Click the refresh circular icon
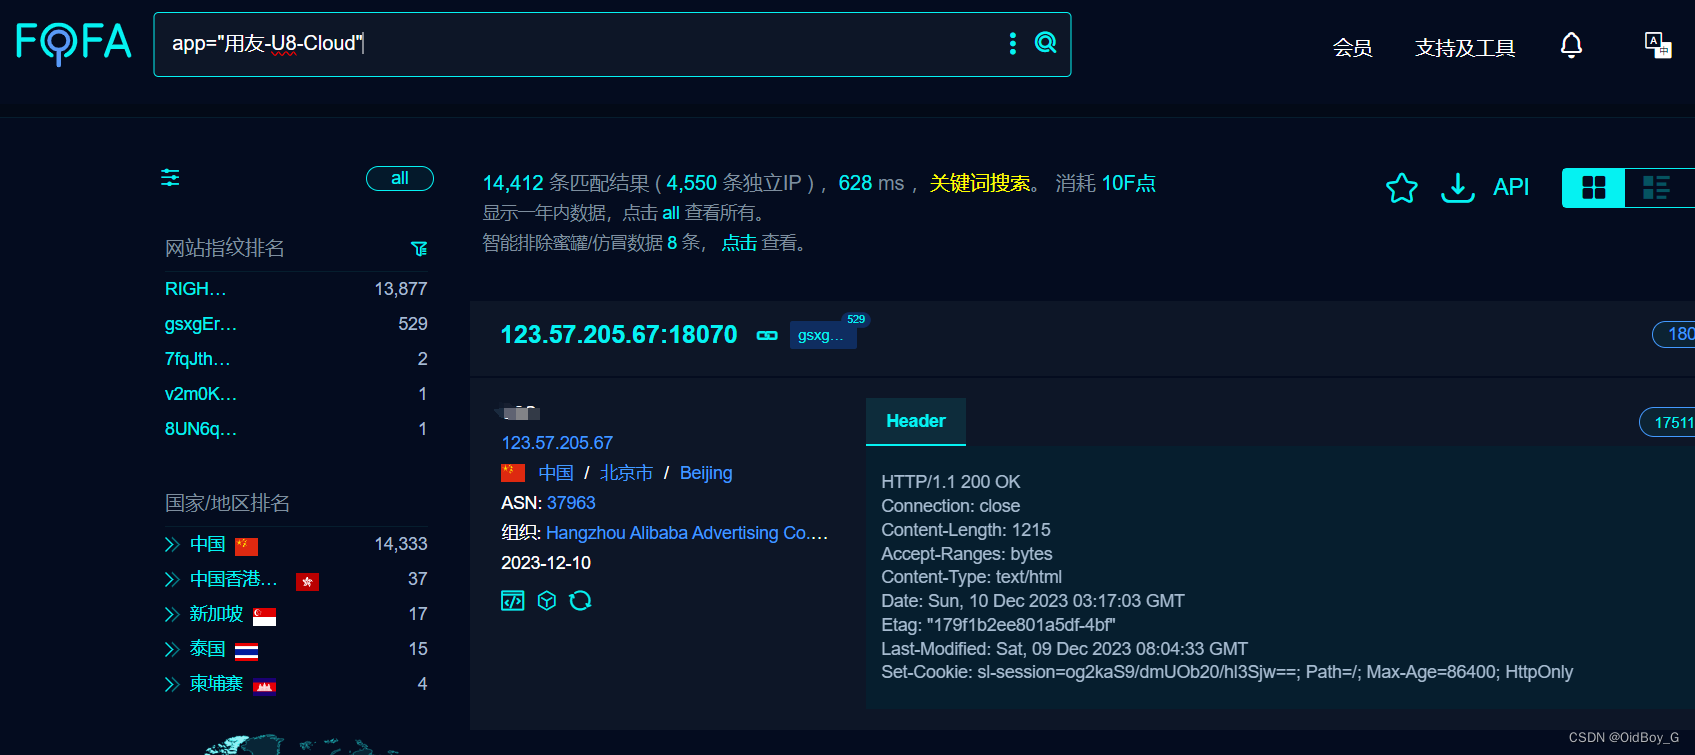 click(580, 600)
